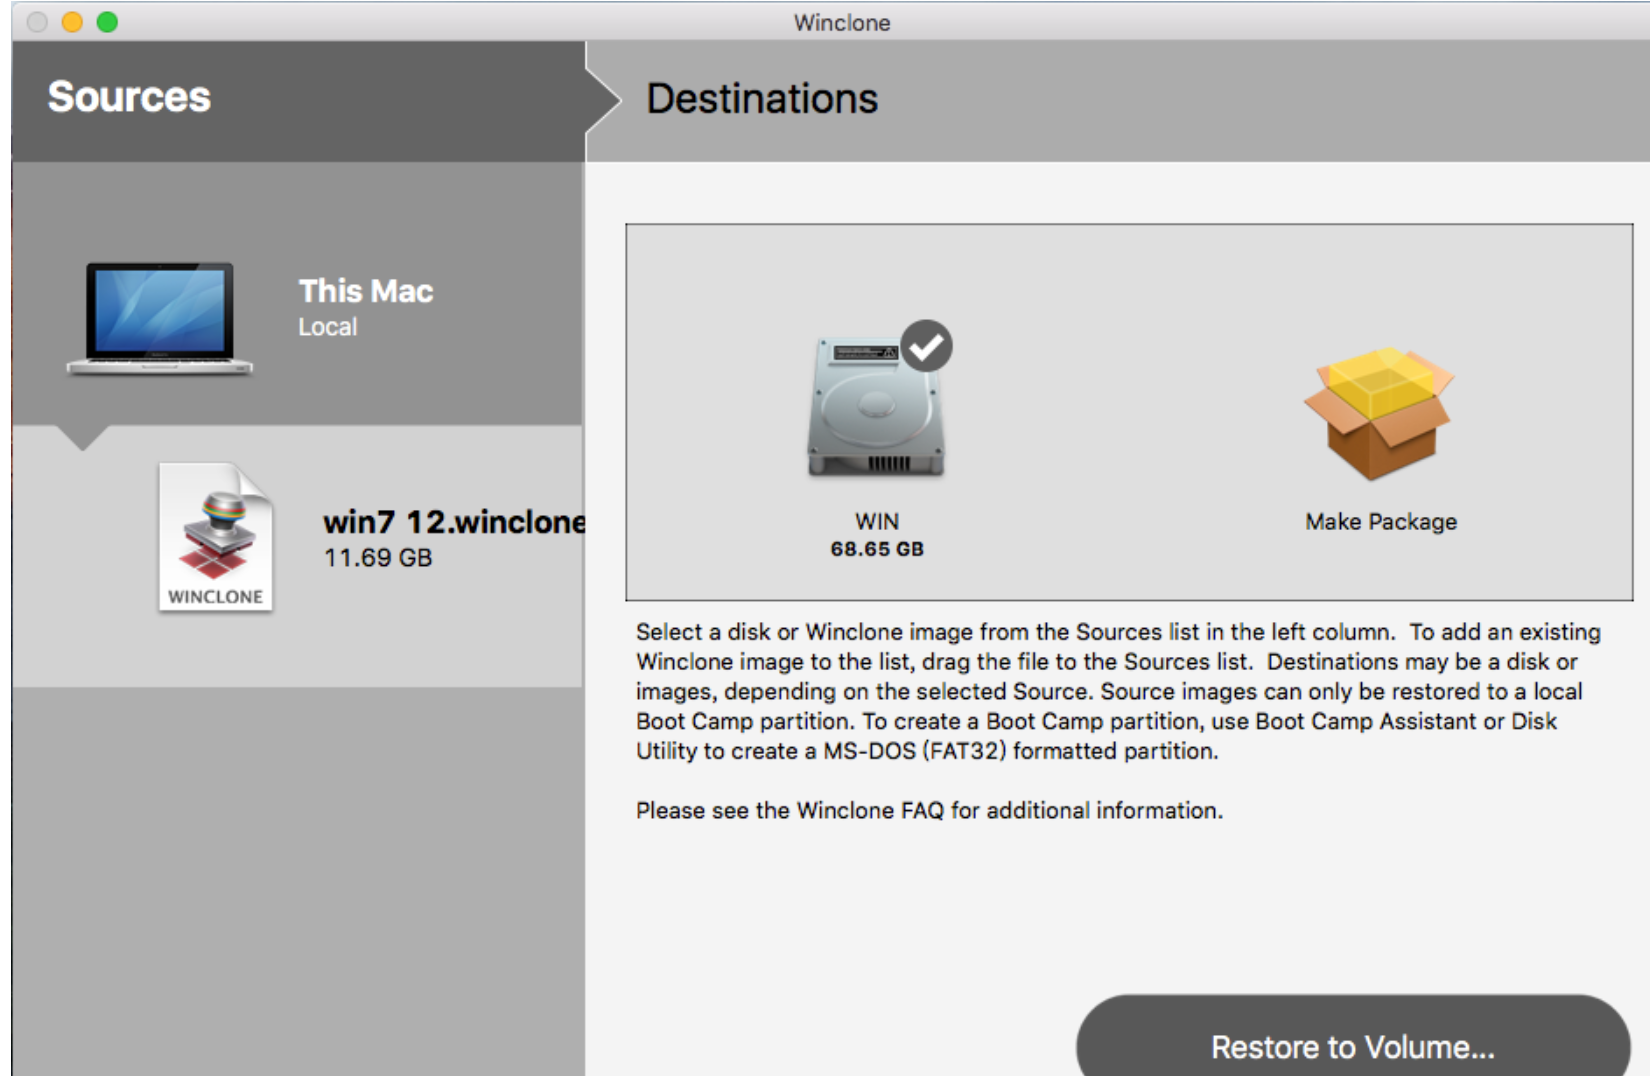Select the This Mac laptop icon
Image resolution: width=1650 pixels, height=1076 pixels.
pyautogui.click(x=160, y=318)
